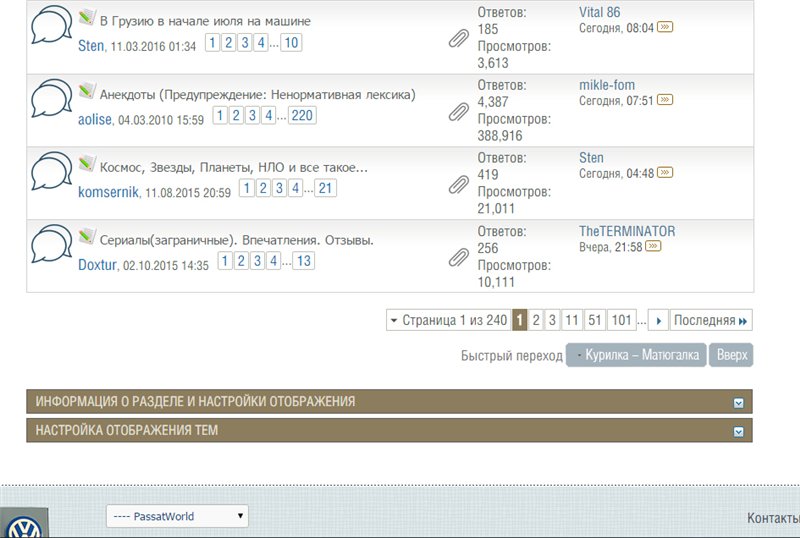Image resolution: width=800 pixels, height=538 pixels.
Task: Go to page 1 of Сериалы thread
Action: point(225,261)
